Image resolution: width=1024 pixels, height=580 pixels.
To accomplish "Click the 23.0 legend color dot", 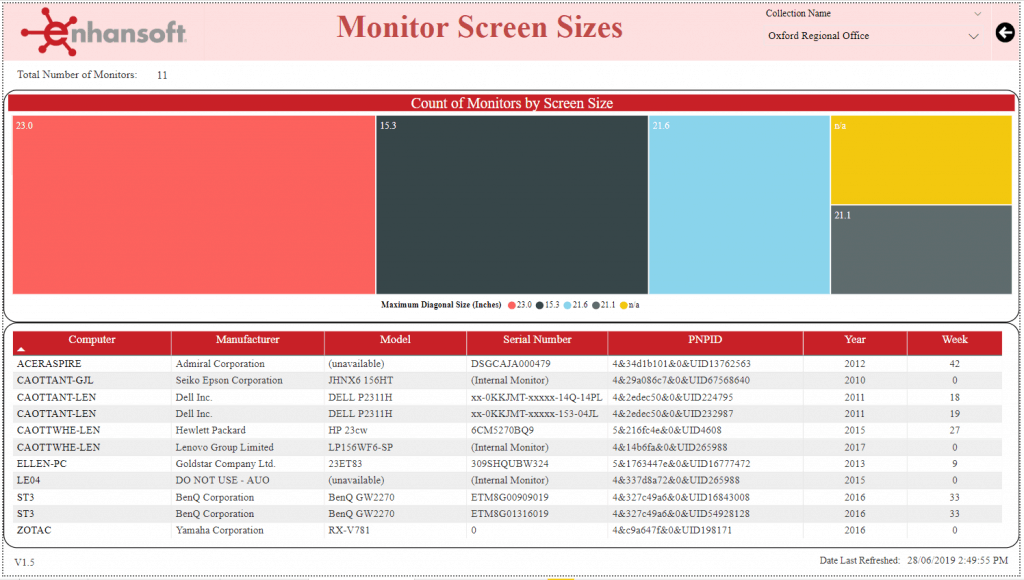I will pos(512,305).
